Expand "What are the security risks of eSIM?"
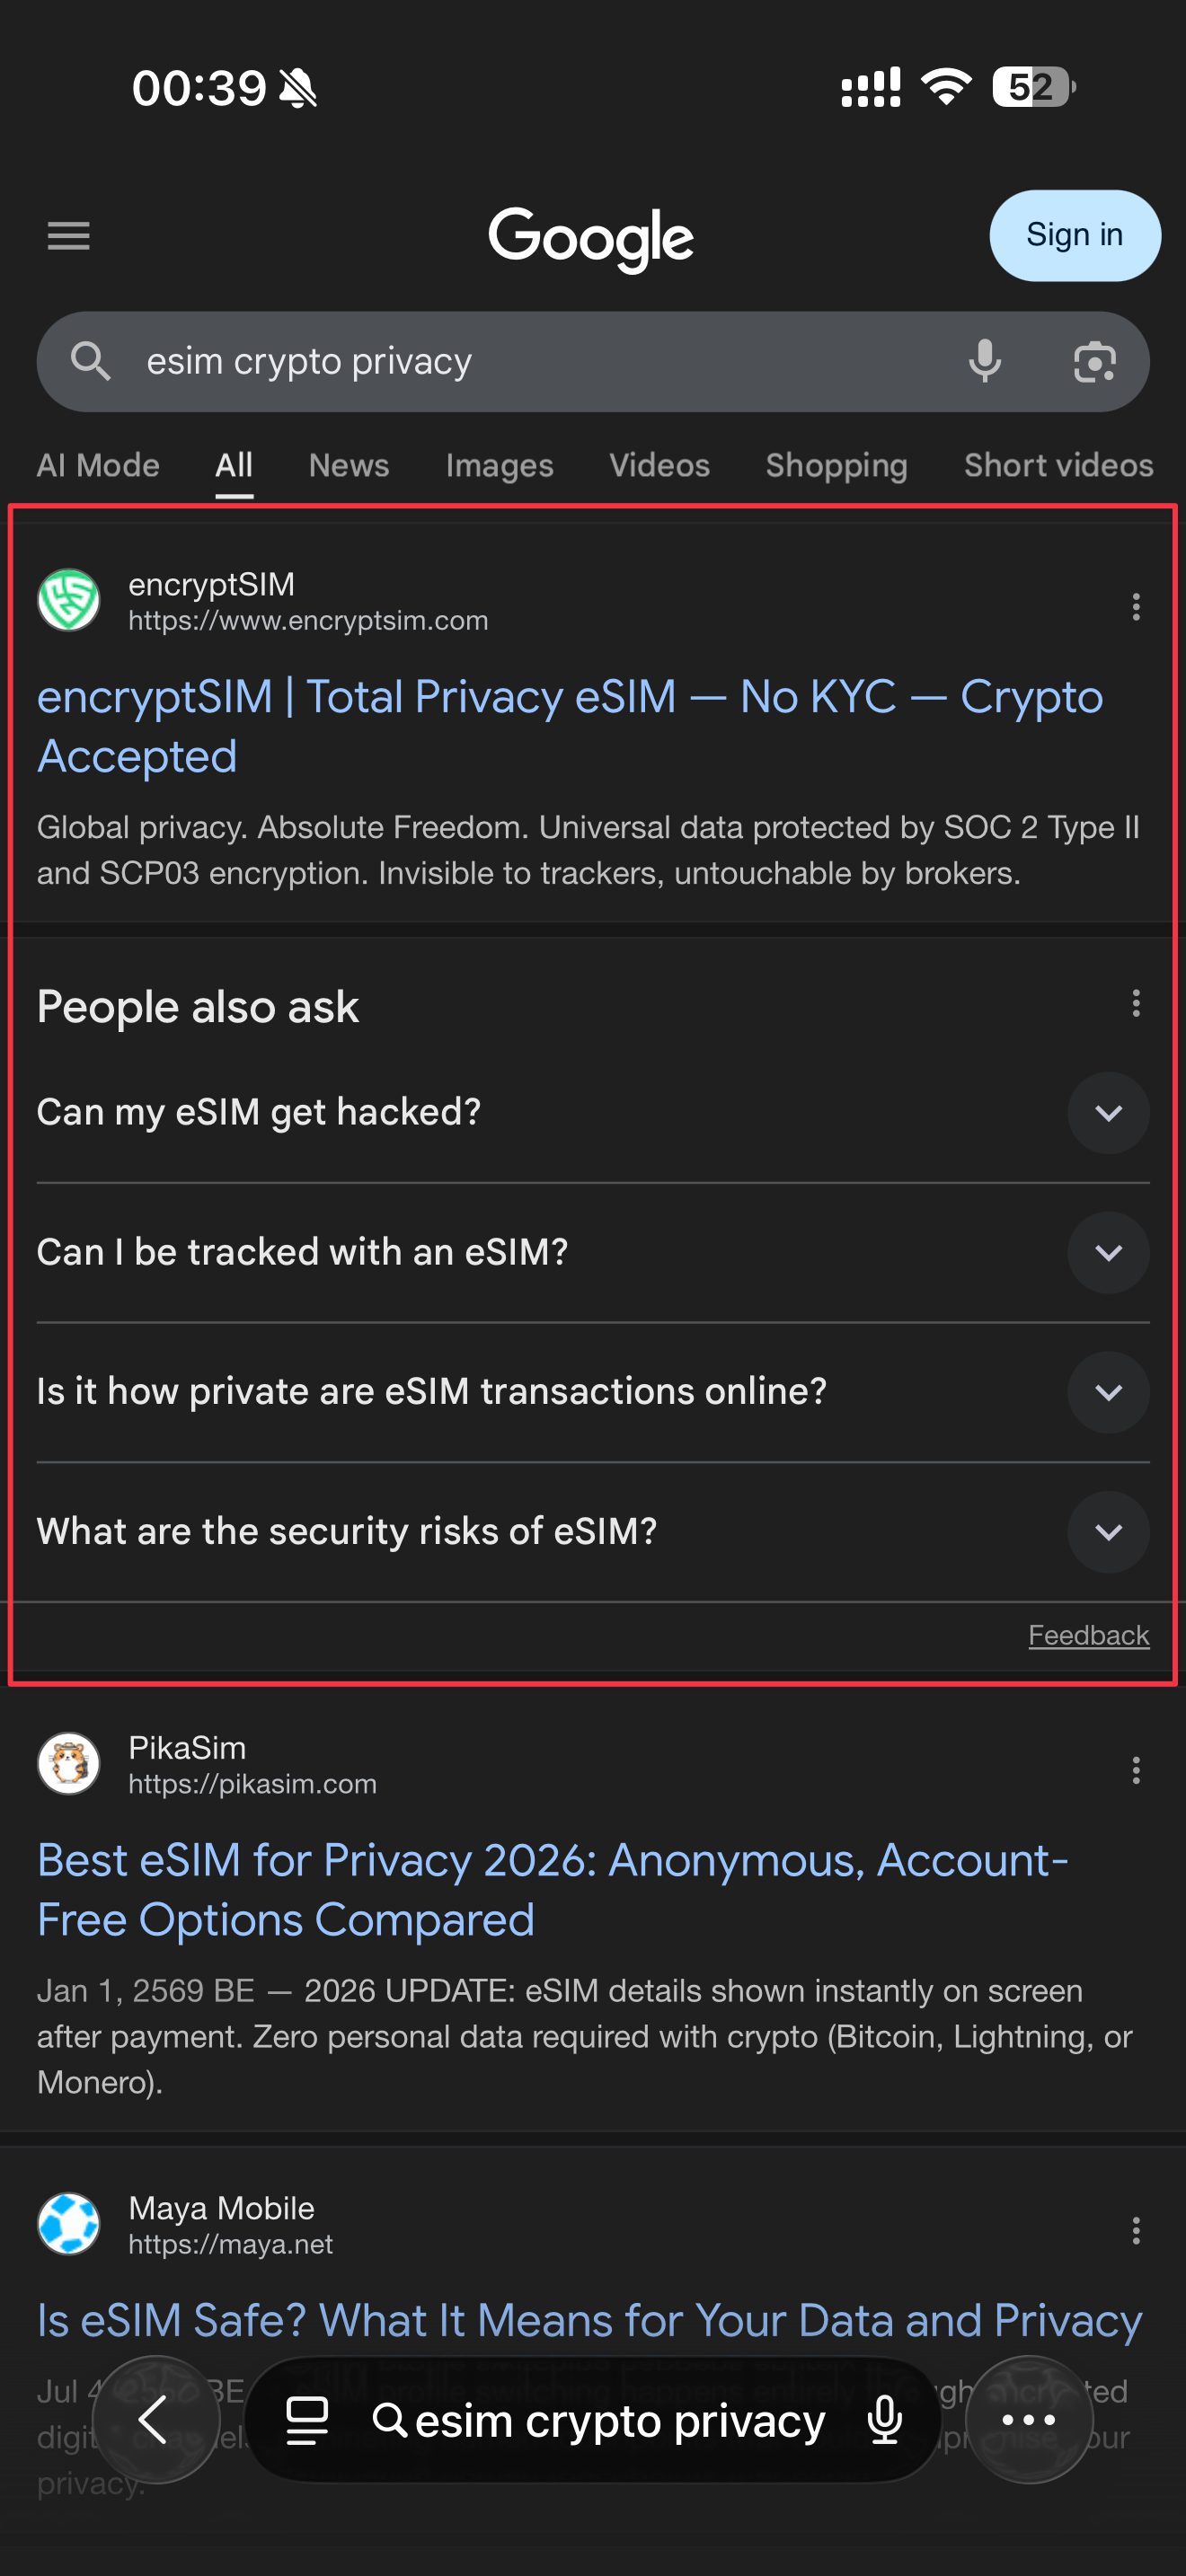 coord(1108,1532)
